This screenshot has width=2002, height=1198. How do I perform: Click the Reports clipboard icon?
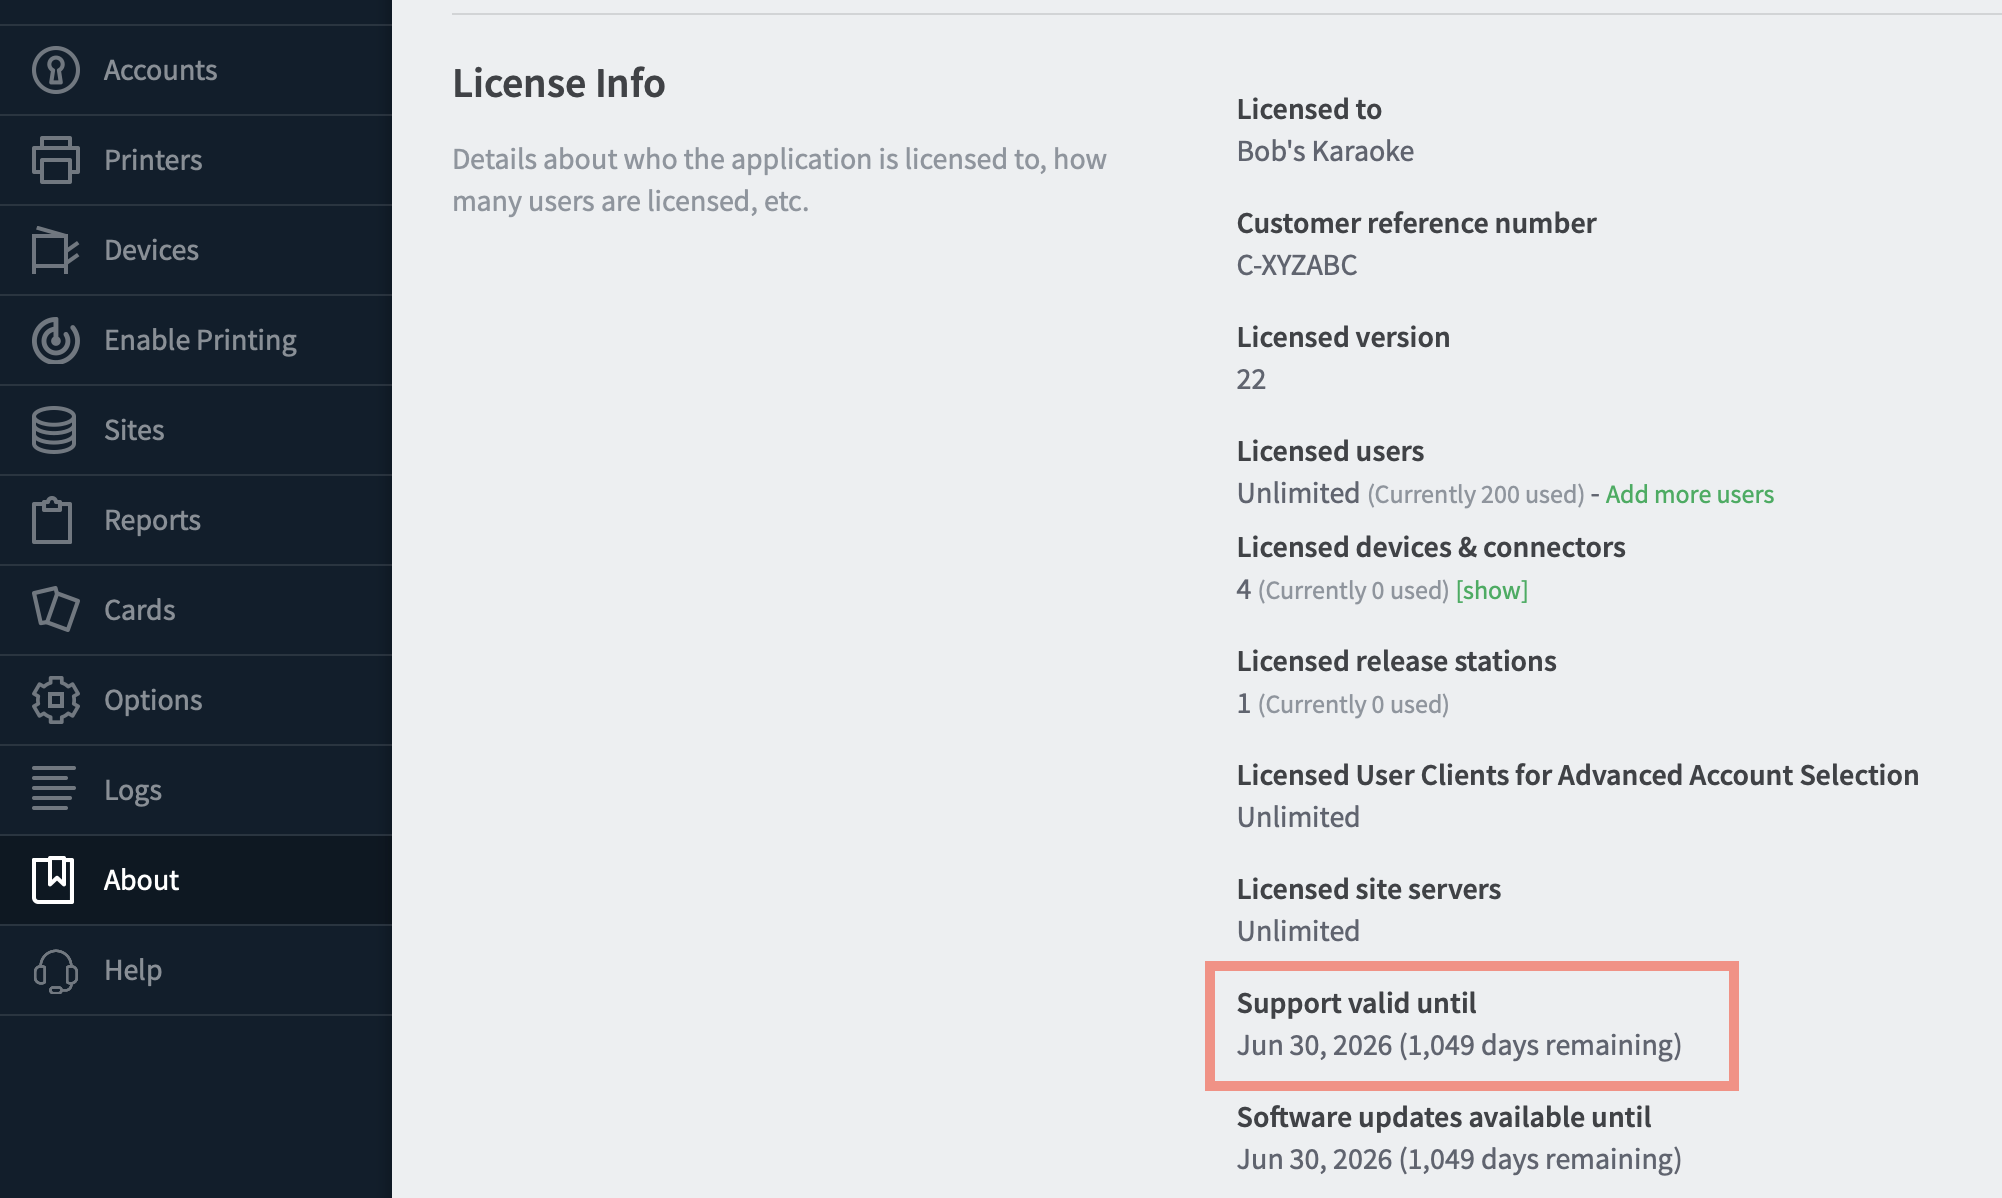coord(52,520)
